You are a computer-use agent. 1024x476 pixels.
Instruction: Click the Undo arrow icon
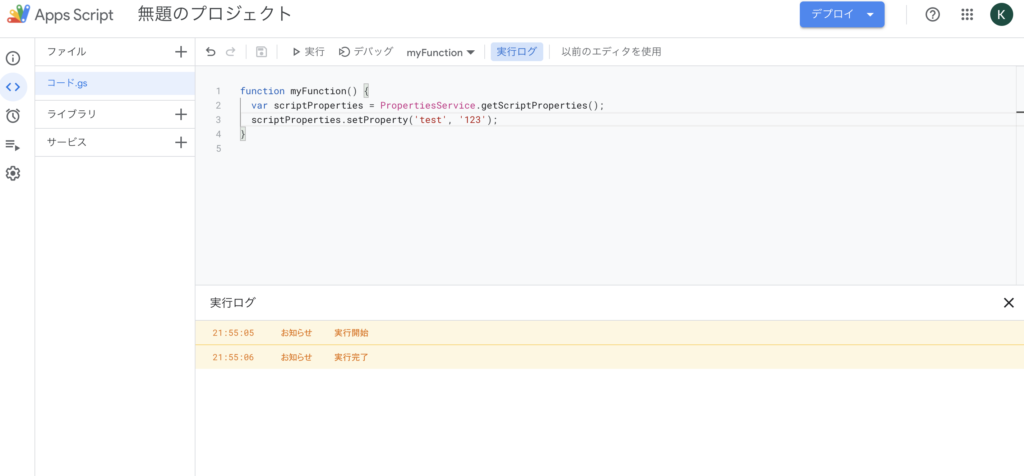210,52
